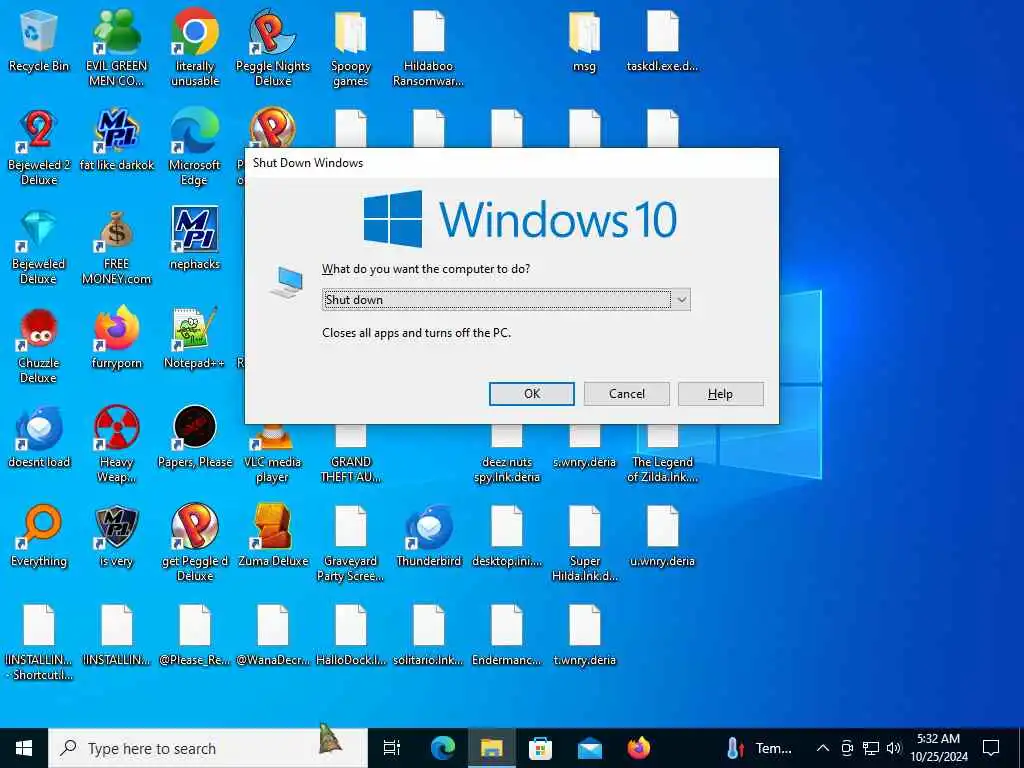Screen dimensions: 1024x768
Task: Click the taskbar search box
Action: point(208,748)
